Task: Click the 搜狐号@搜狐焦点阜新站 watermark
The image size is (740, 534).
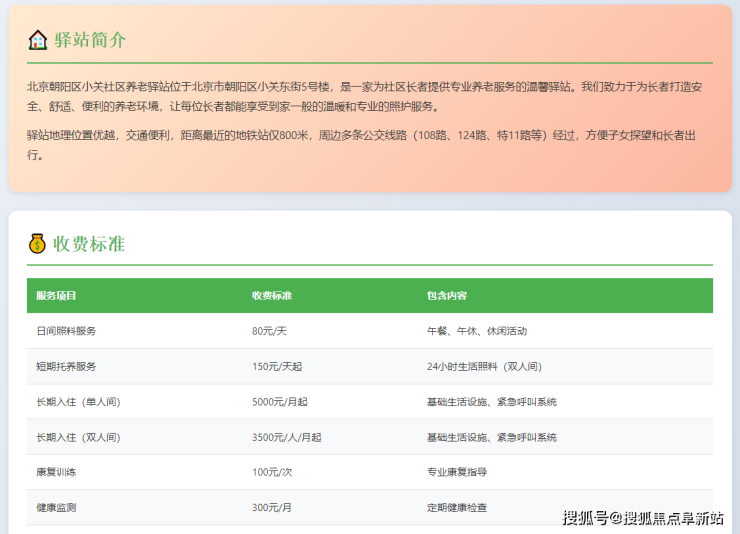Action: click(x=643, y=517)
